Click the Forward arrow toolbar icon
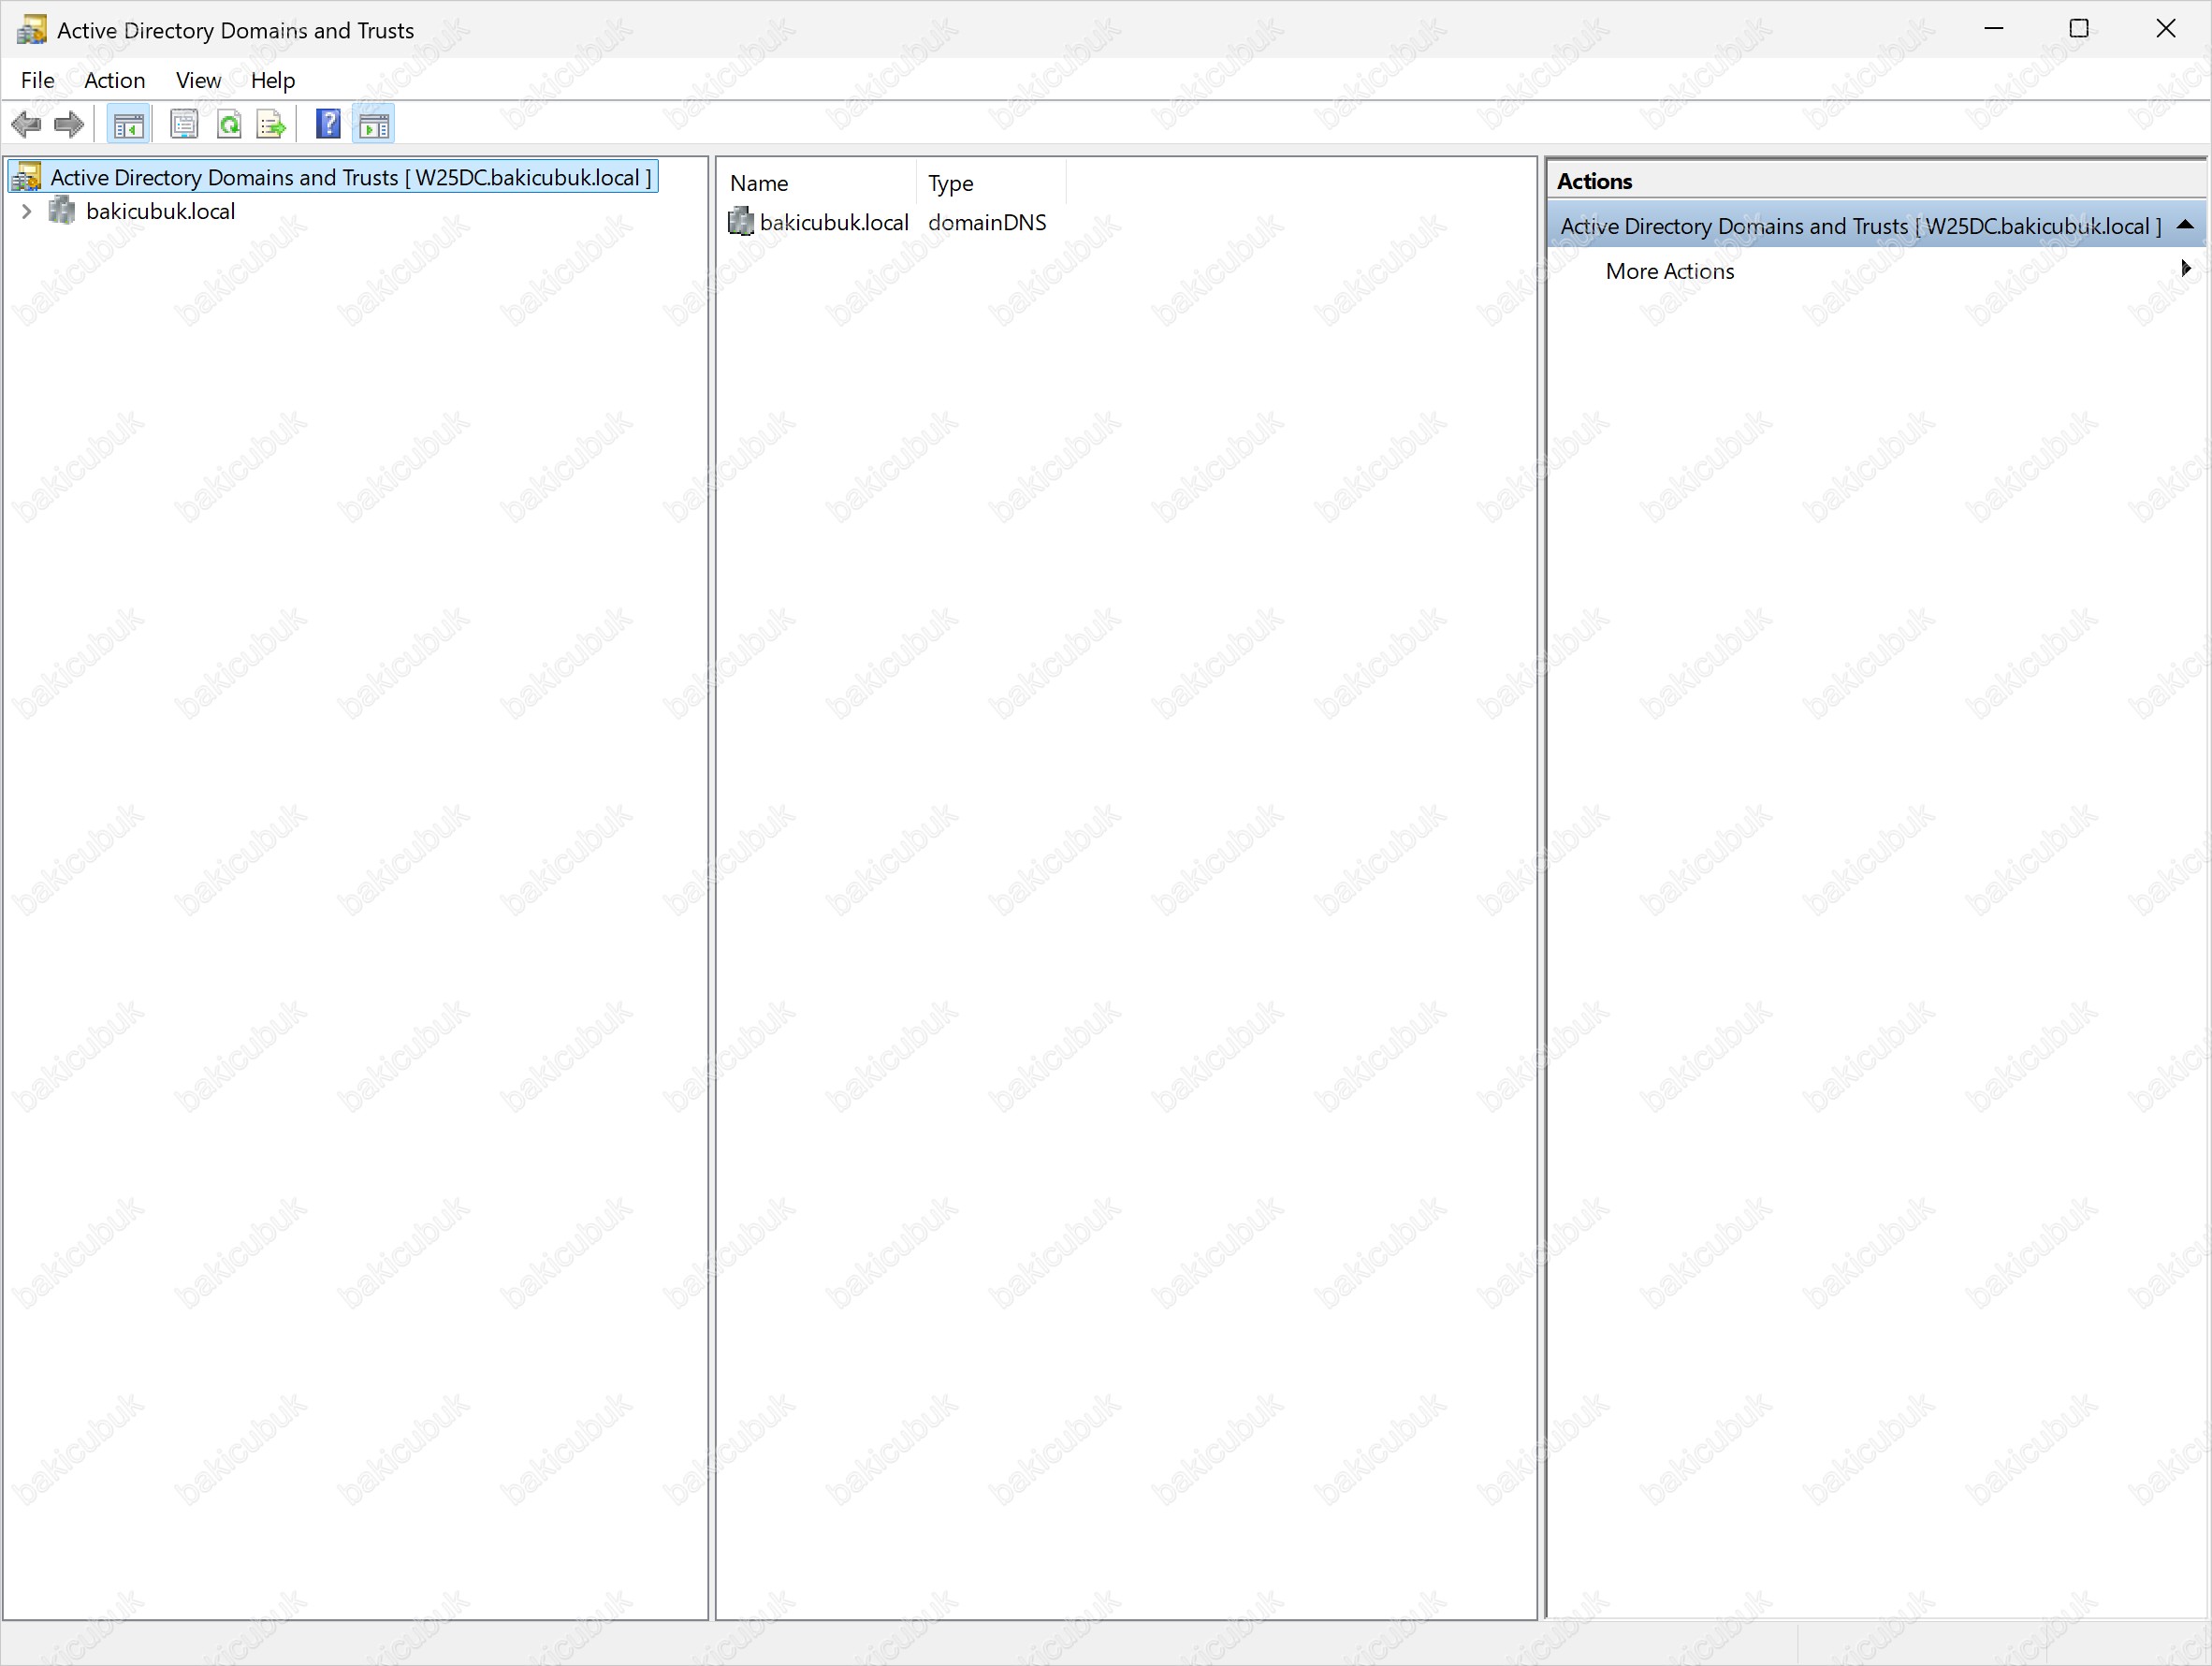The width and height of the screenshot is (2212, 1666). pyautogui.click(x=69, y=125)
